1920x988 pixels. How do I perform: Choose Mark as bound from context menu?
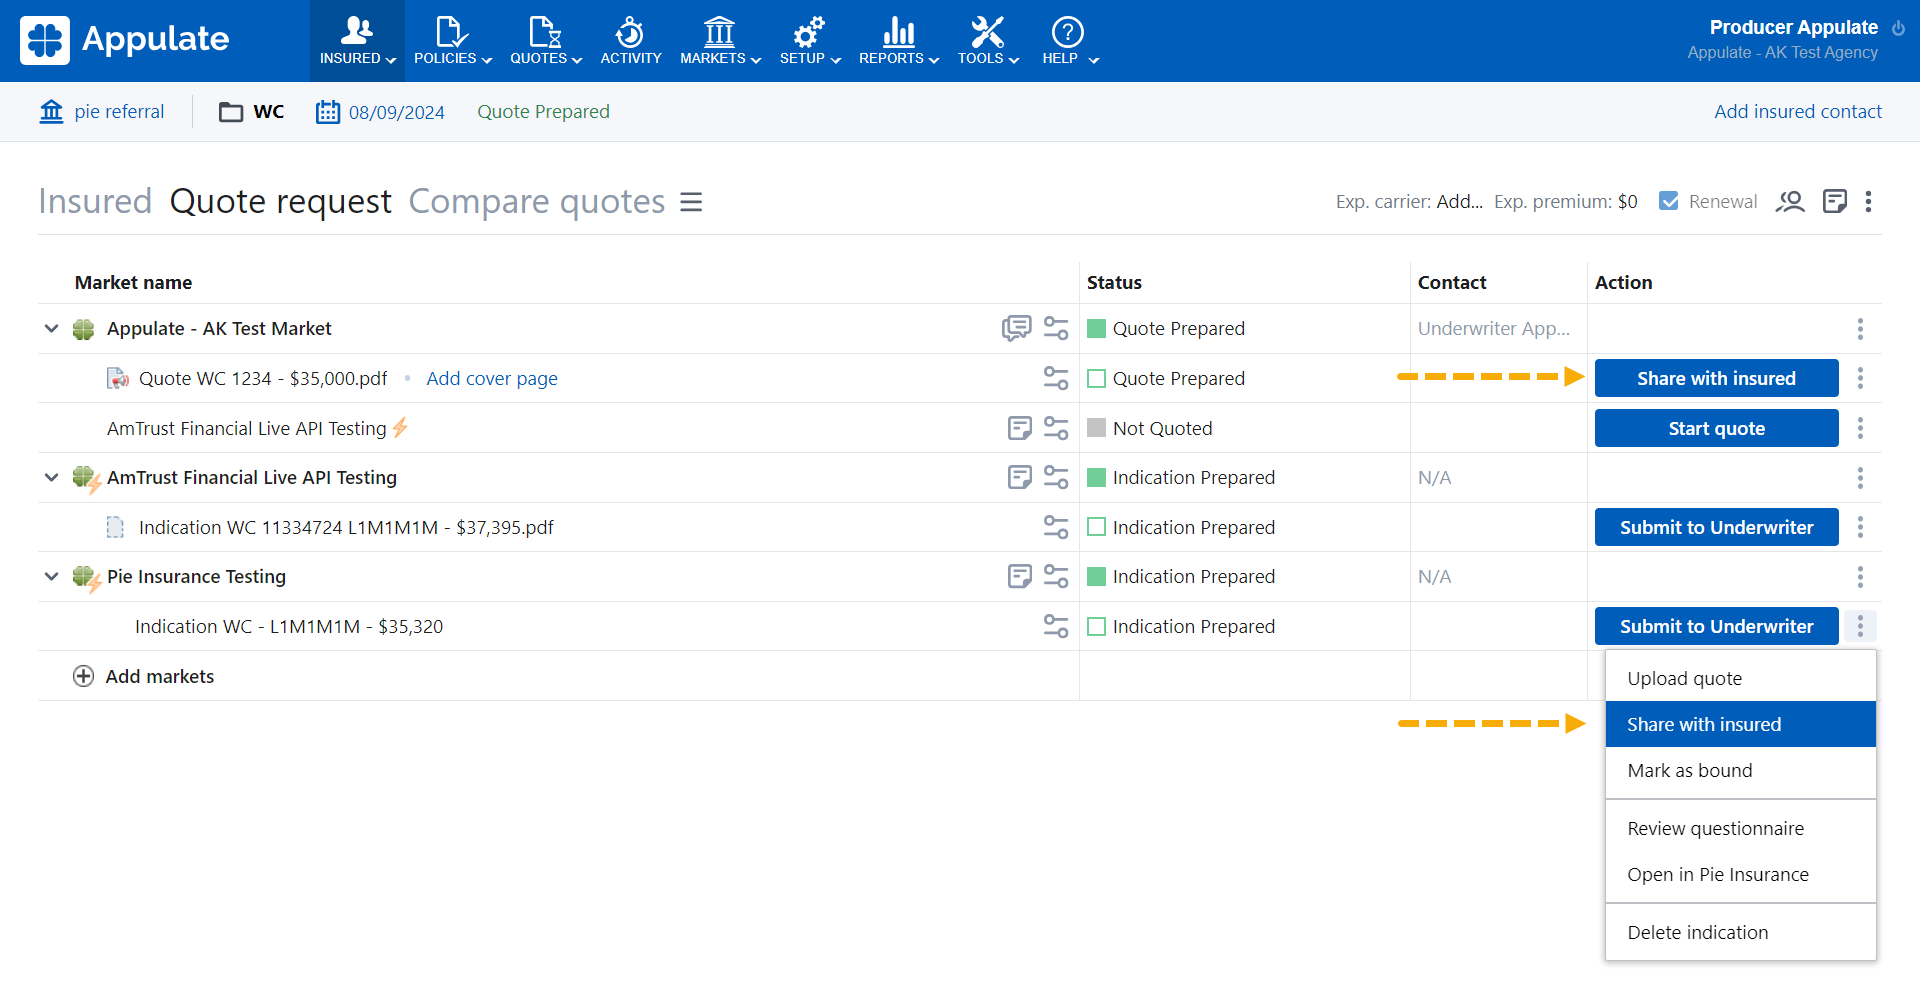coord(1689,770)
